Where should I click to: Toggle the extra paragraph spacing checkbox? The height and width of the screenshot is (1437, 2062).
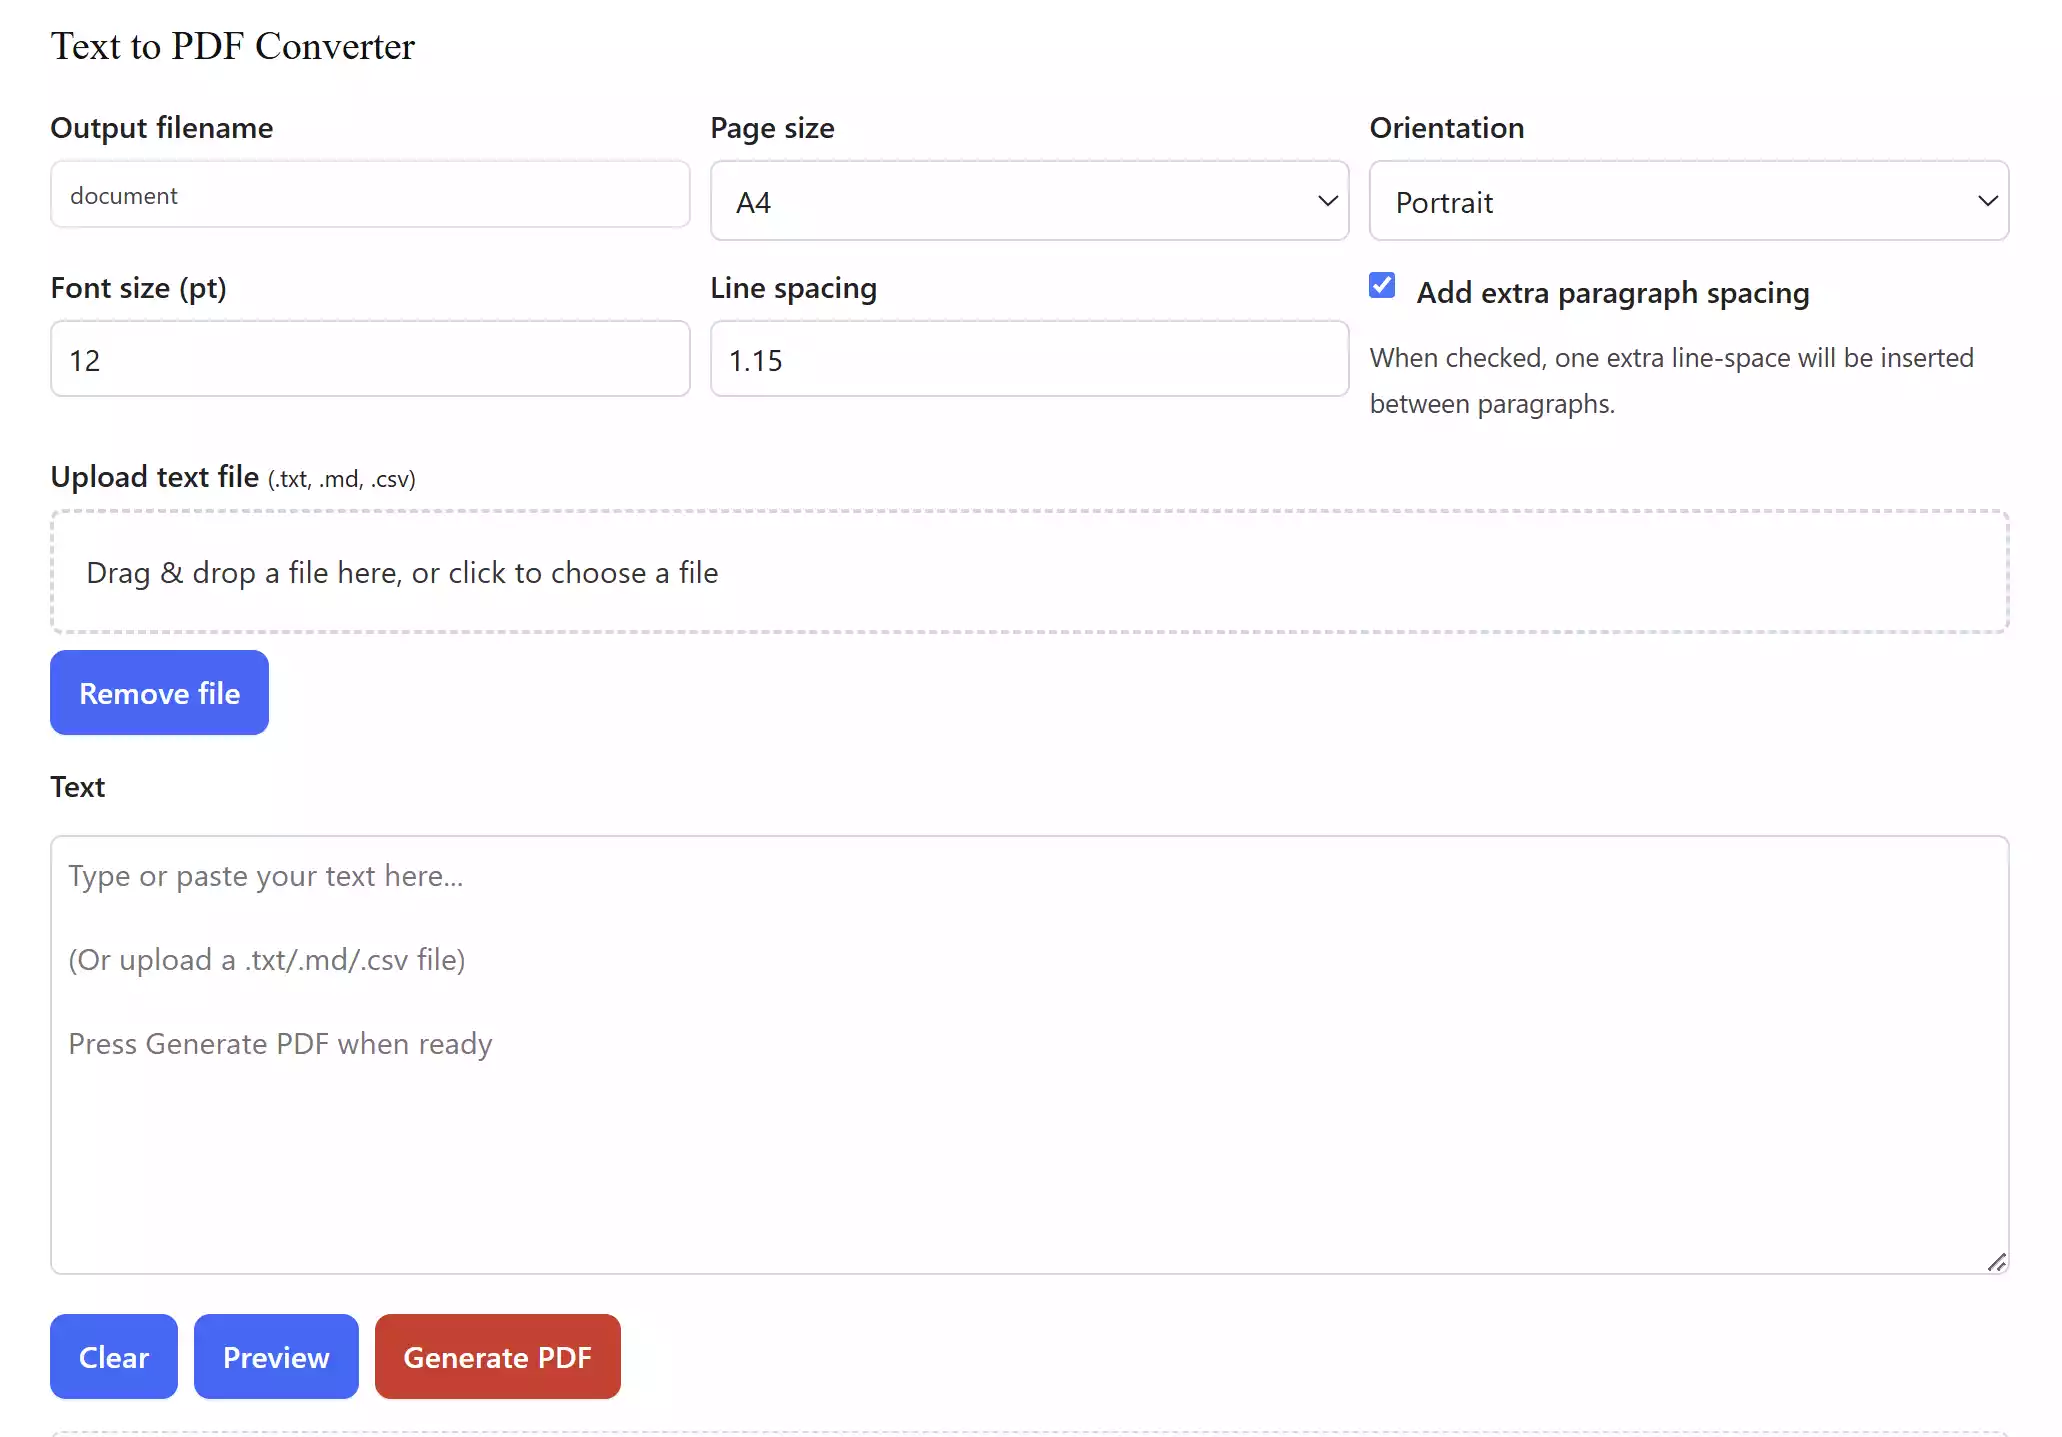(1381, 286)
